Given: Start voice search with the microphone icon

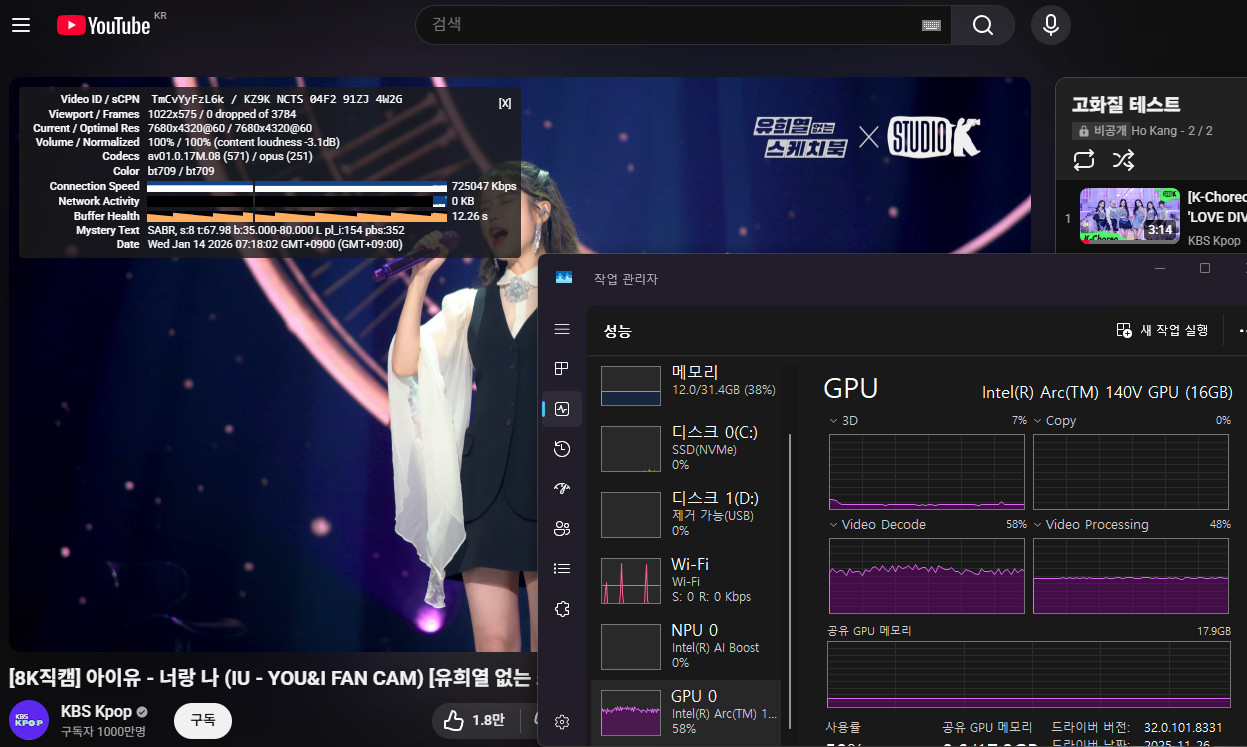Looking at the screenshot, I should click(x=1050, y=25).
